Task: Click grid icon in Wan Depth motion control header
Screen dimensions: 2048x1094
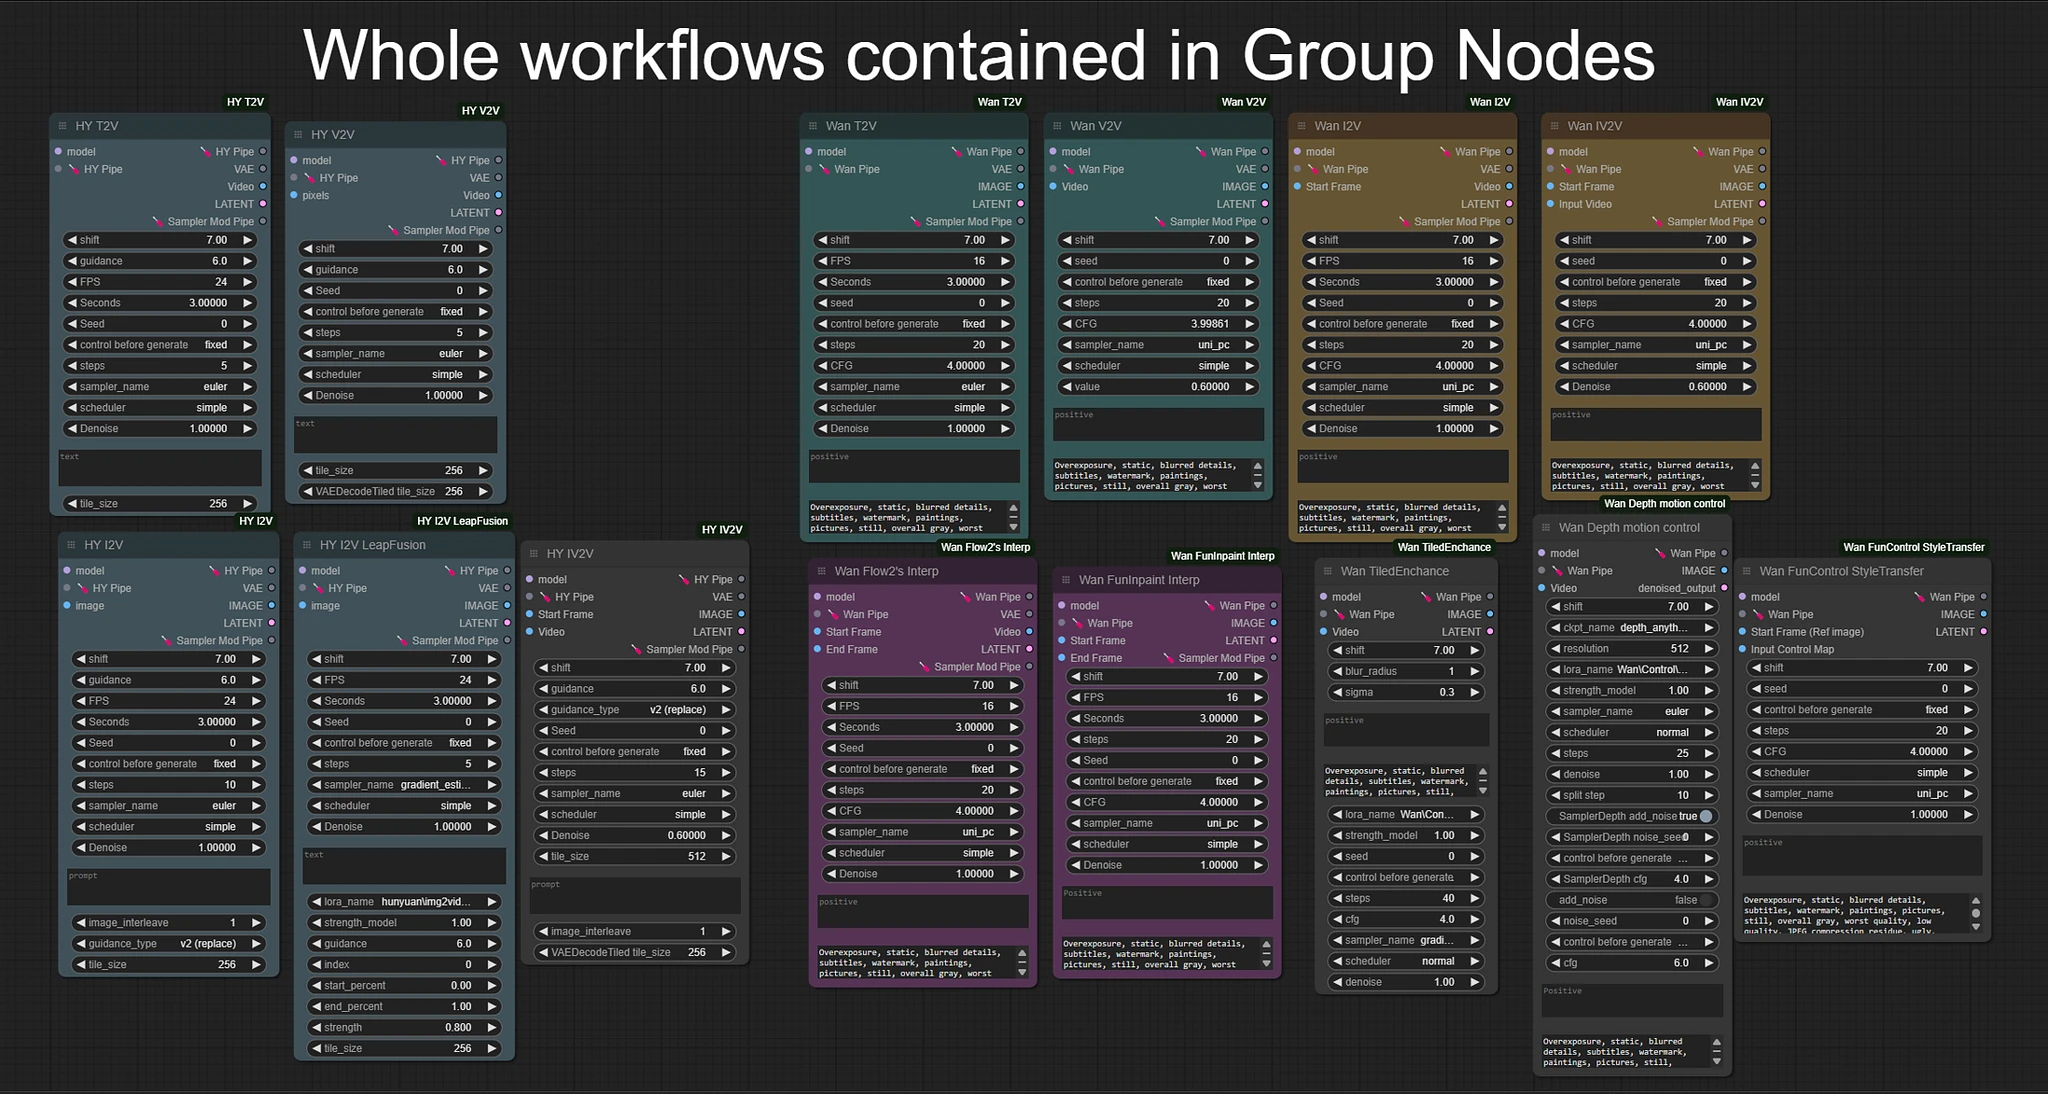Action: point(1546,528)
